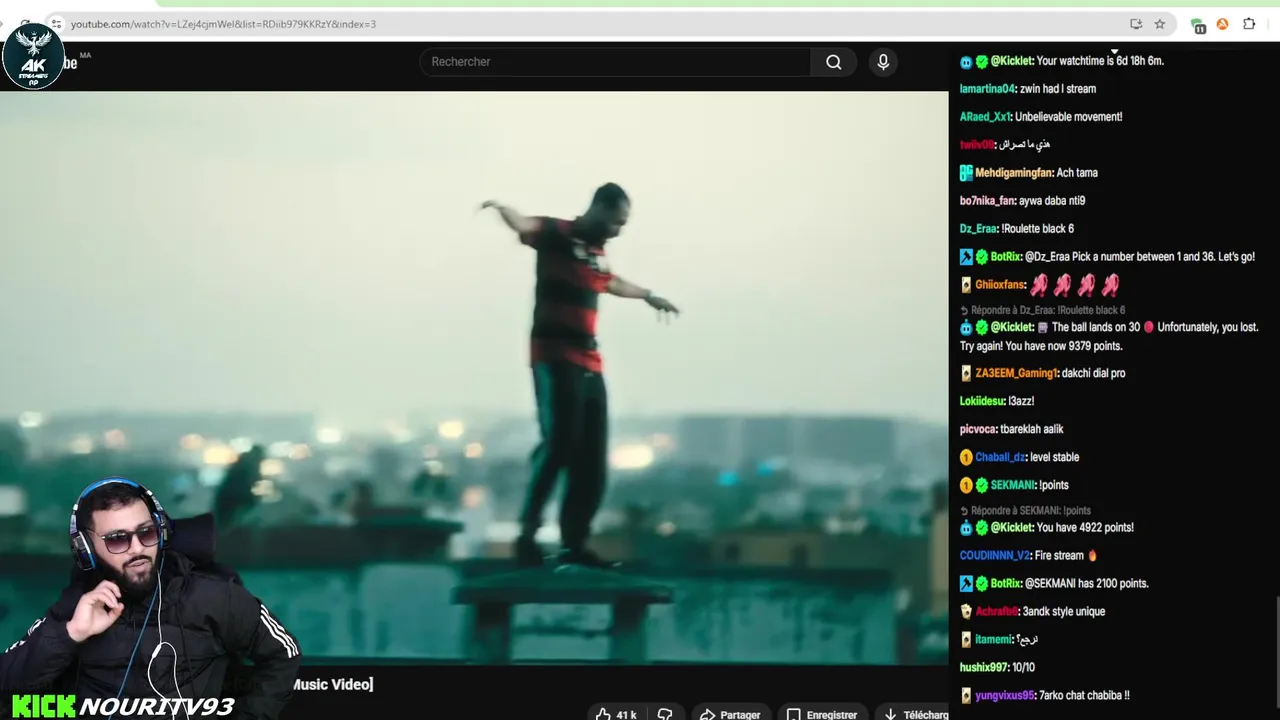Image resolution: width=1280 pixels, height=720 pixels.
Task: Click ZA3EEM_Gaming1's chat badge icon
Action: click(x=966, y=373)
